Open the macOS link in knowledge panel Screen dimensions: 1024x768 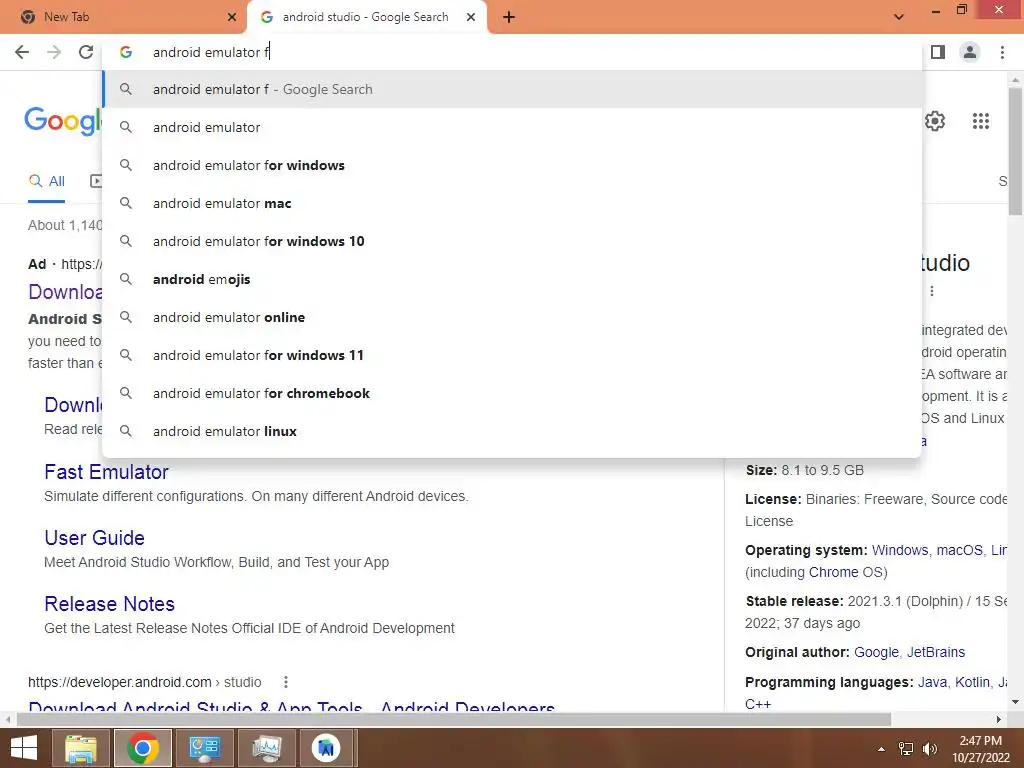(x=959, y=550)
